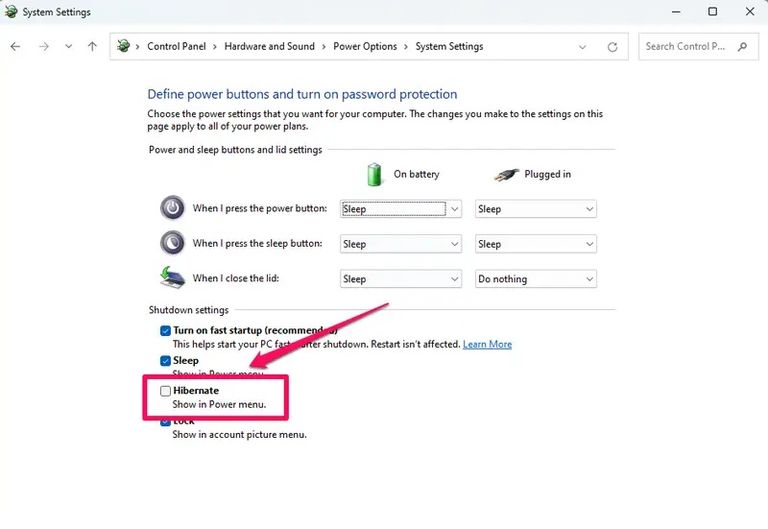The width and height of the screenshot is (768, 529).
Task: Navigate to Hardware and Sound breadcrumb
Action: pos(269,47)
